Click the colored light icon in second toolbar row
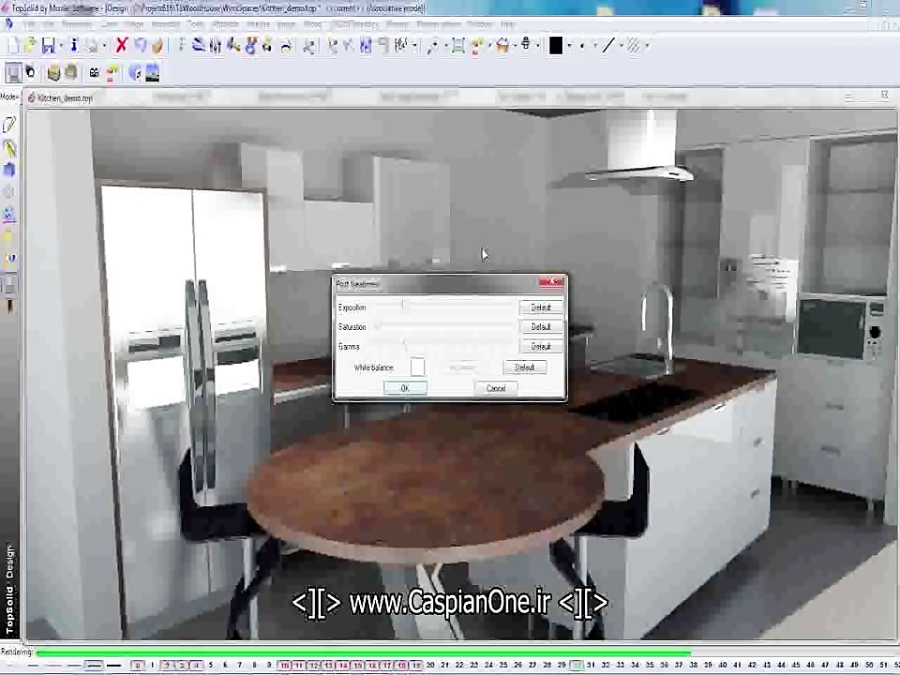 (112, 73)
